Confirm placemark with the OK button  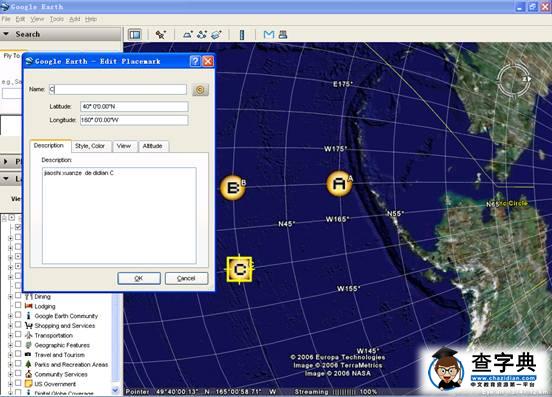[139, 278]
